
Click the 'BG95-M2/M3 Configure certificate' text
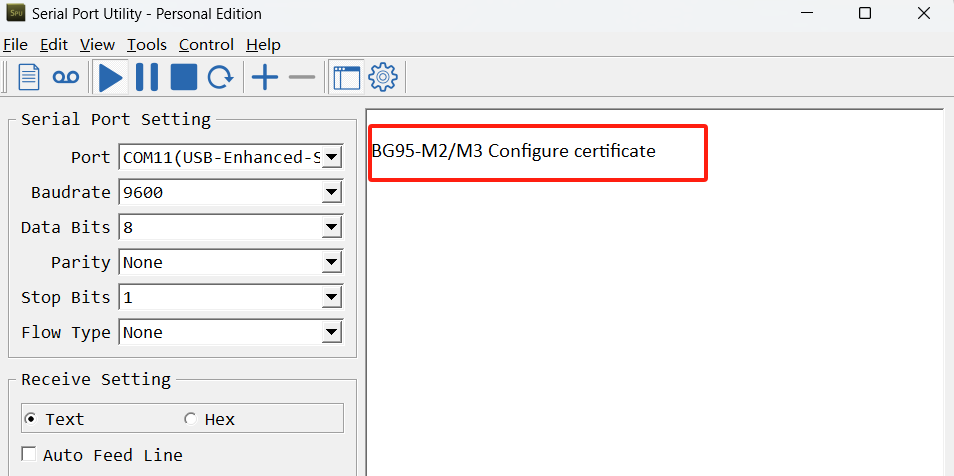514,151
